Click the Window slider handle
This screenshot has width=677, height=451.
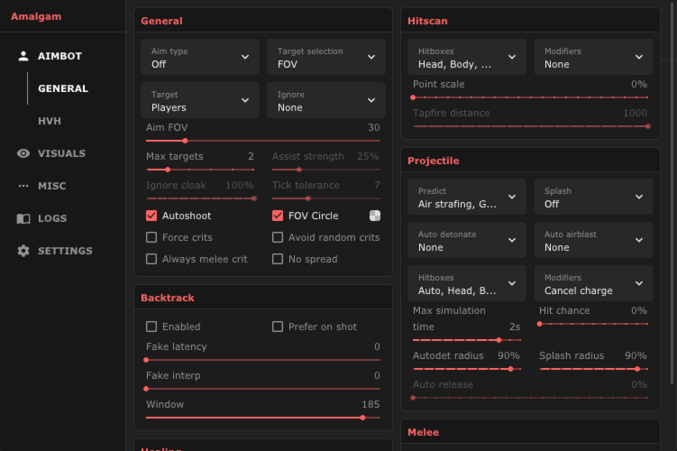click(363, 418)
